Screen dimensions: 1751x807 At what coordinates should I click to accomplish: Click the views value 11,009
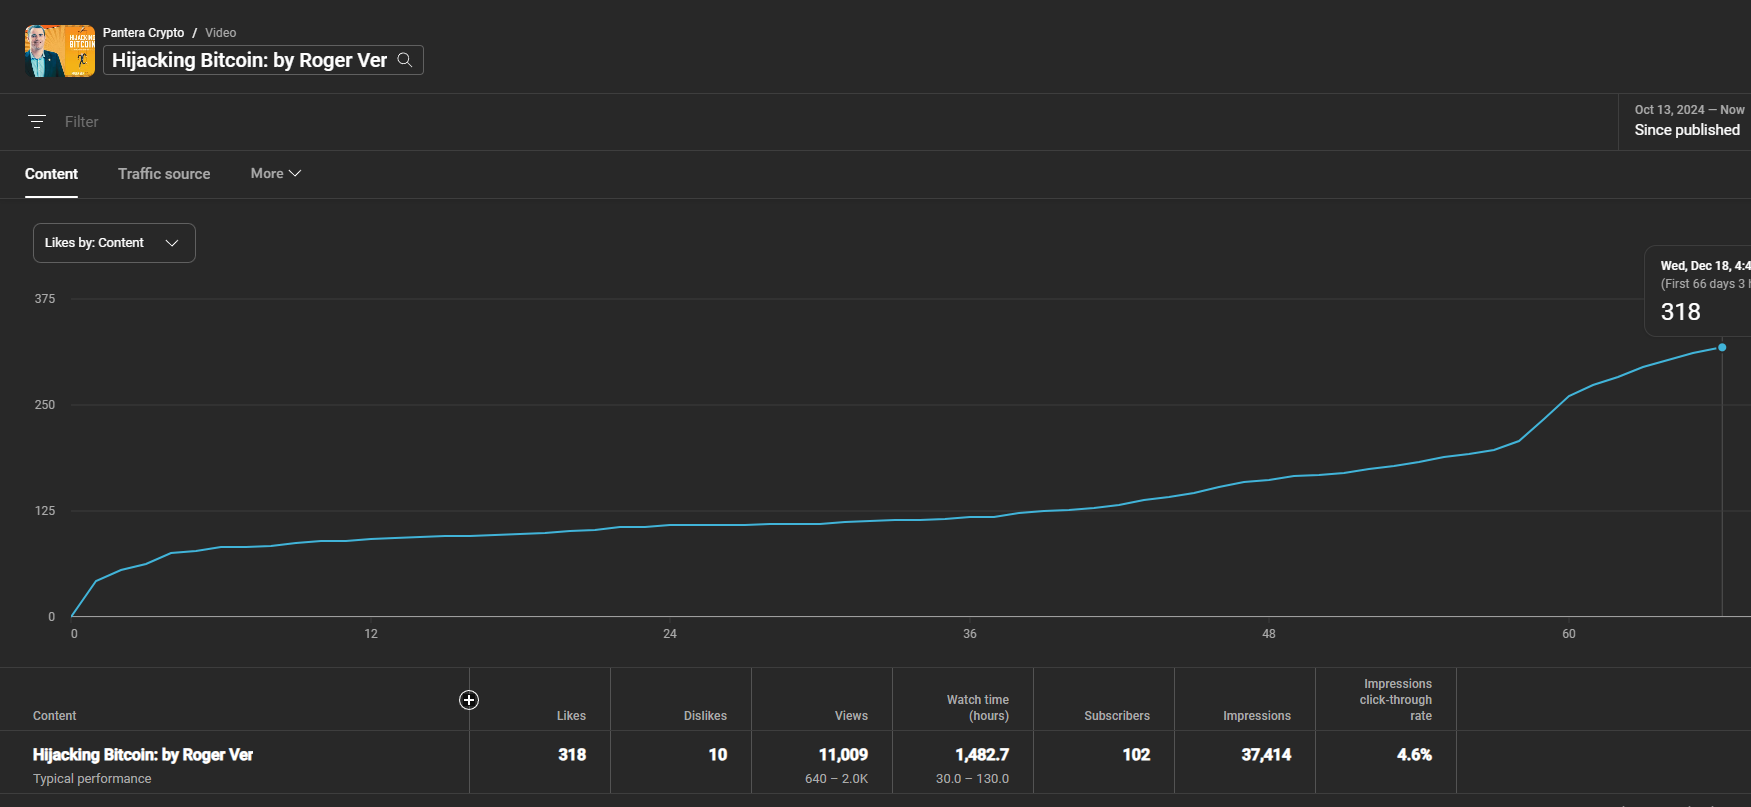[x=843, y=755]
